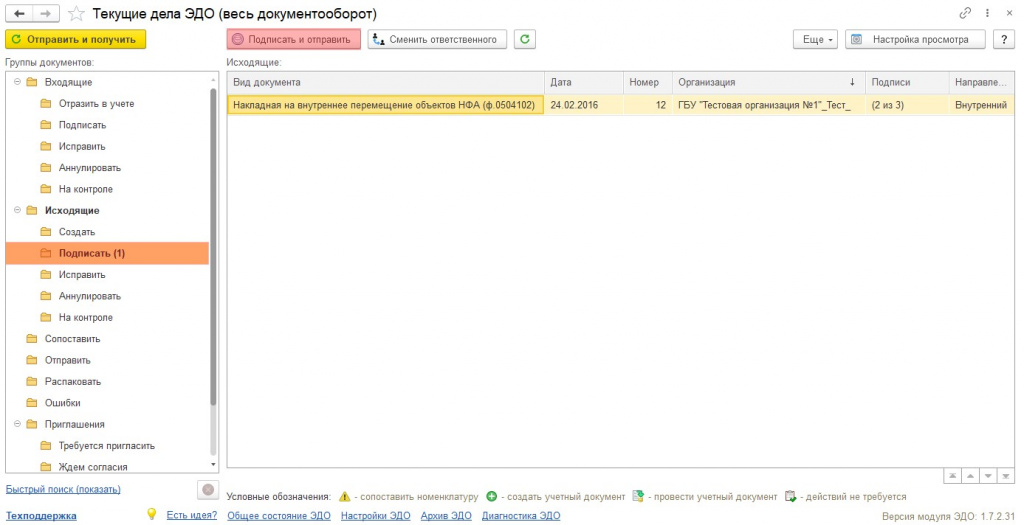1024x525 pixels.
Task: Sort by Направление column header
Action: [982, 82]
